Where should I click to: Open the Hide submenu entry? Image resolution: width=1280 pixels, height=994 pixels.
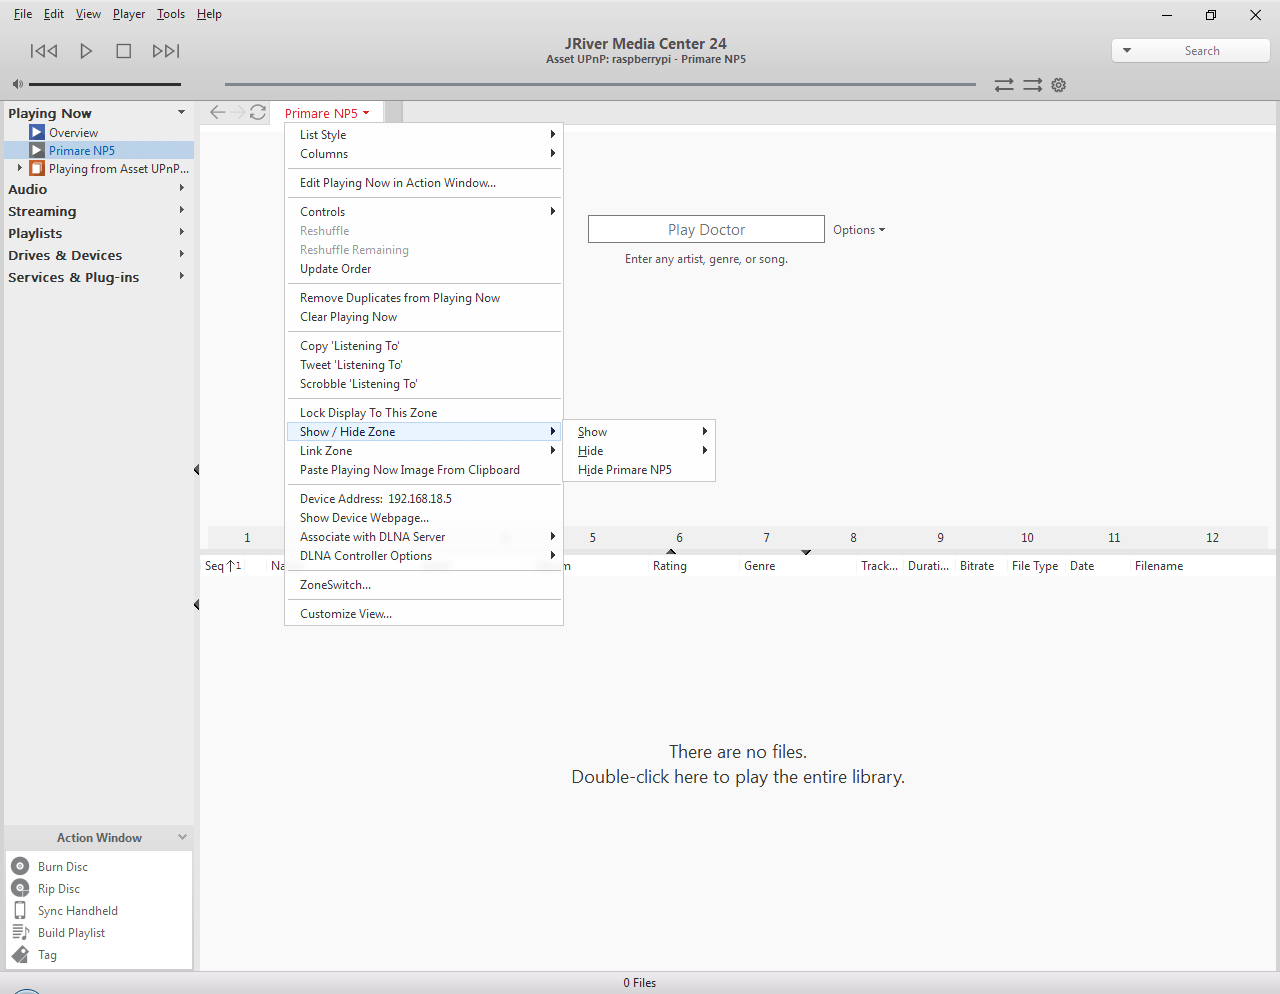(x=639, y=450)
